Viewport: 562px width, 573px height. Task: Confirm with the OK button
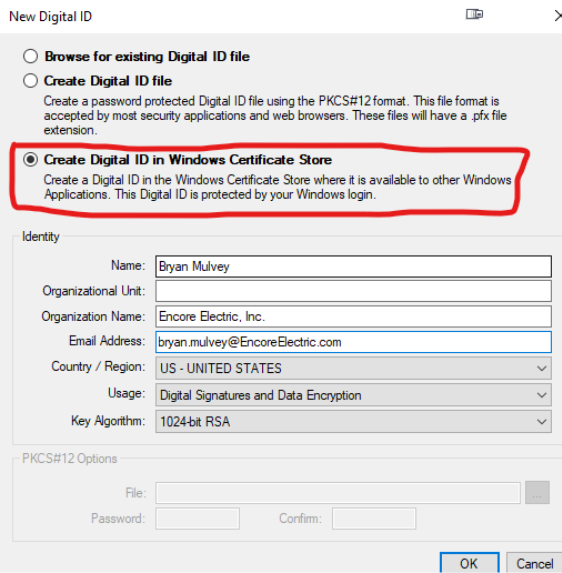click(470, 563)
